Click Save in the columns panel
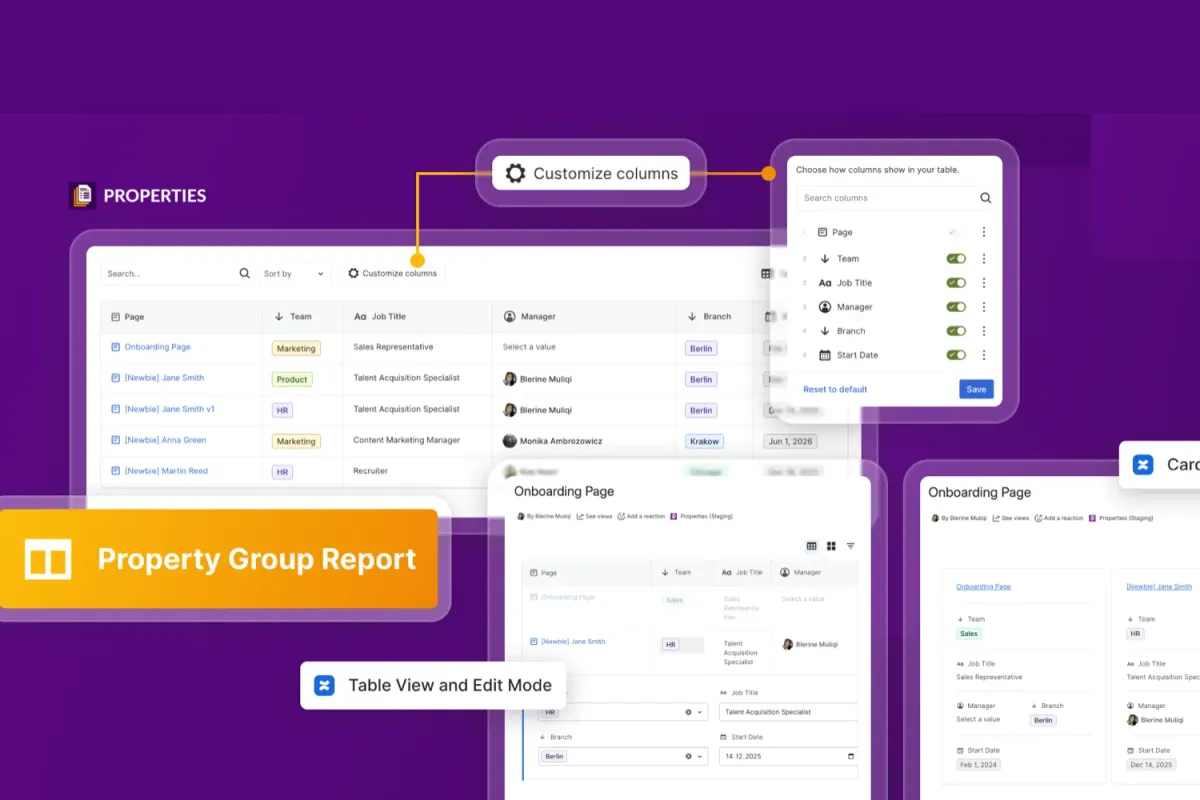The height and width of the screenshot is (800, 1200). click(976, 389)
